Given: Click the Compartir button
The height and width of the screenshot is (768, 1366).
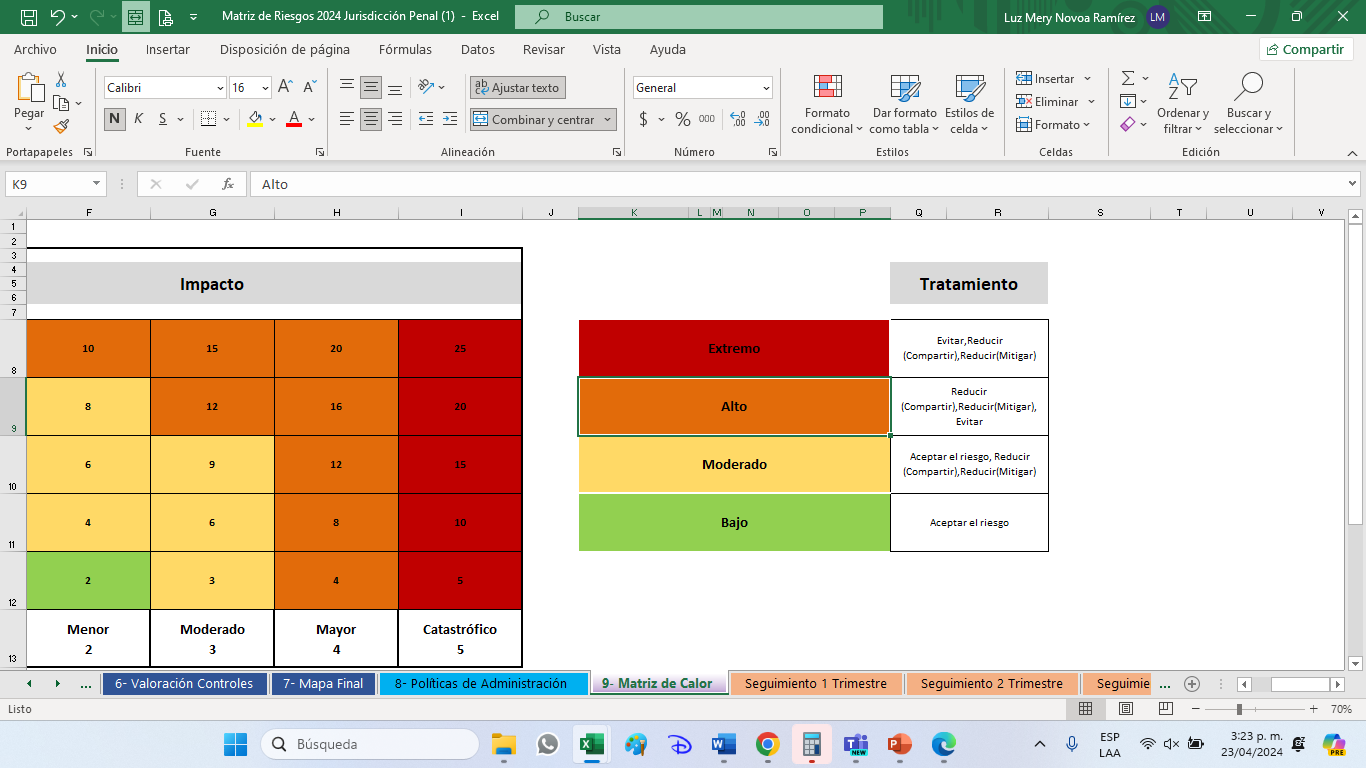Looking at the screenshot, I should coord(1306,49).
